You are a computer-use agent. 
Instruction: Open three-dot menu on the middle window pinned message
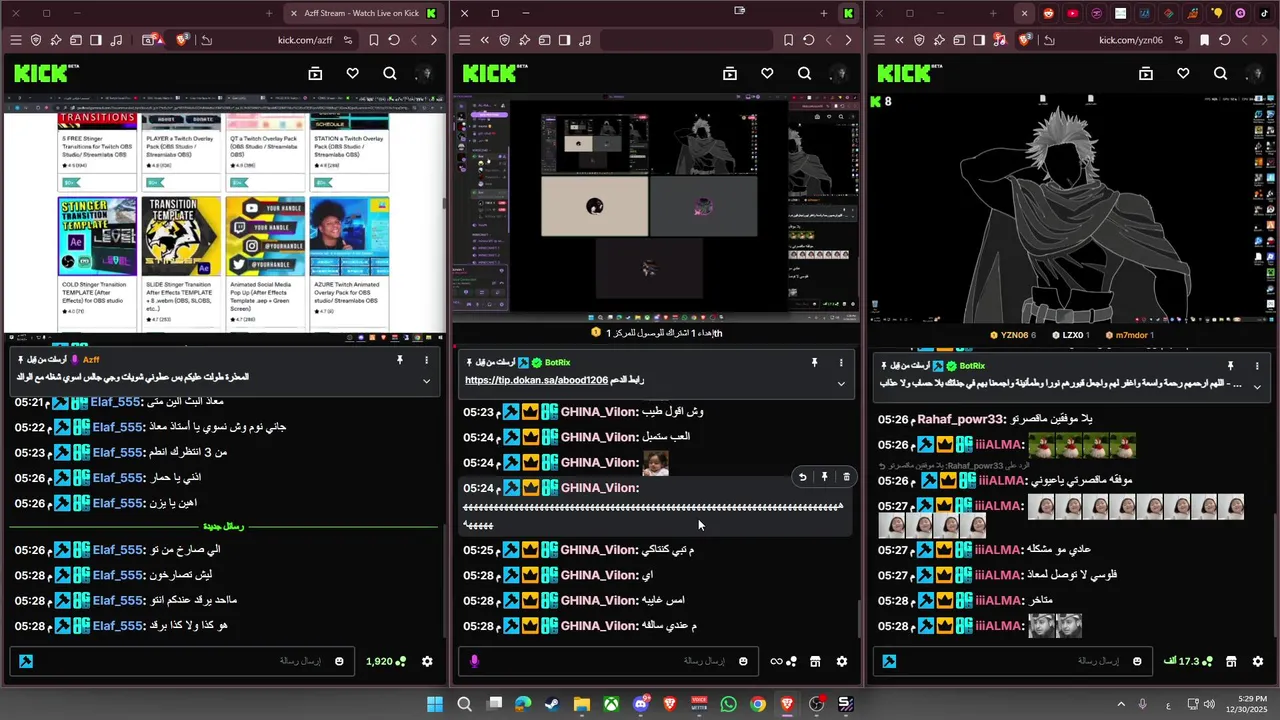pyautogui.click(x=841, y=362)
